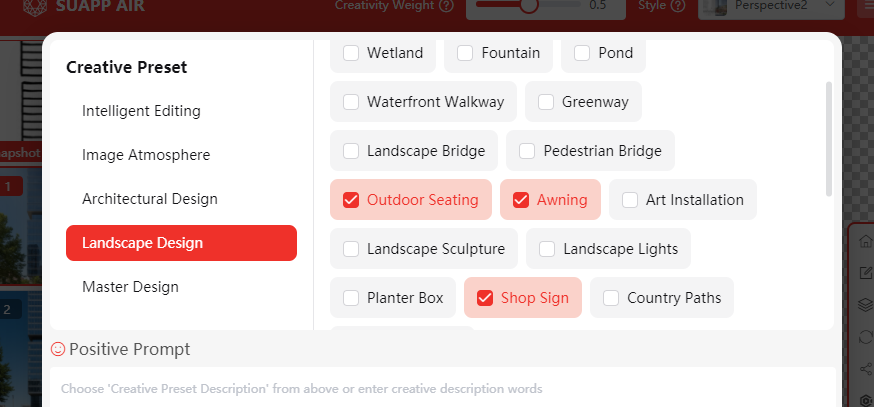The image size is (874, 407).
Task: Click the circular refresh icon
Action: [x=866, y=337]
